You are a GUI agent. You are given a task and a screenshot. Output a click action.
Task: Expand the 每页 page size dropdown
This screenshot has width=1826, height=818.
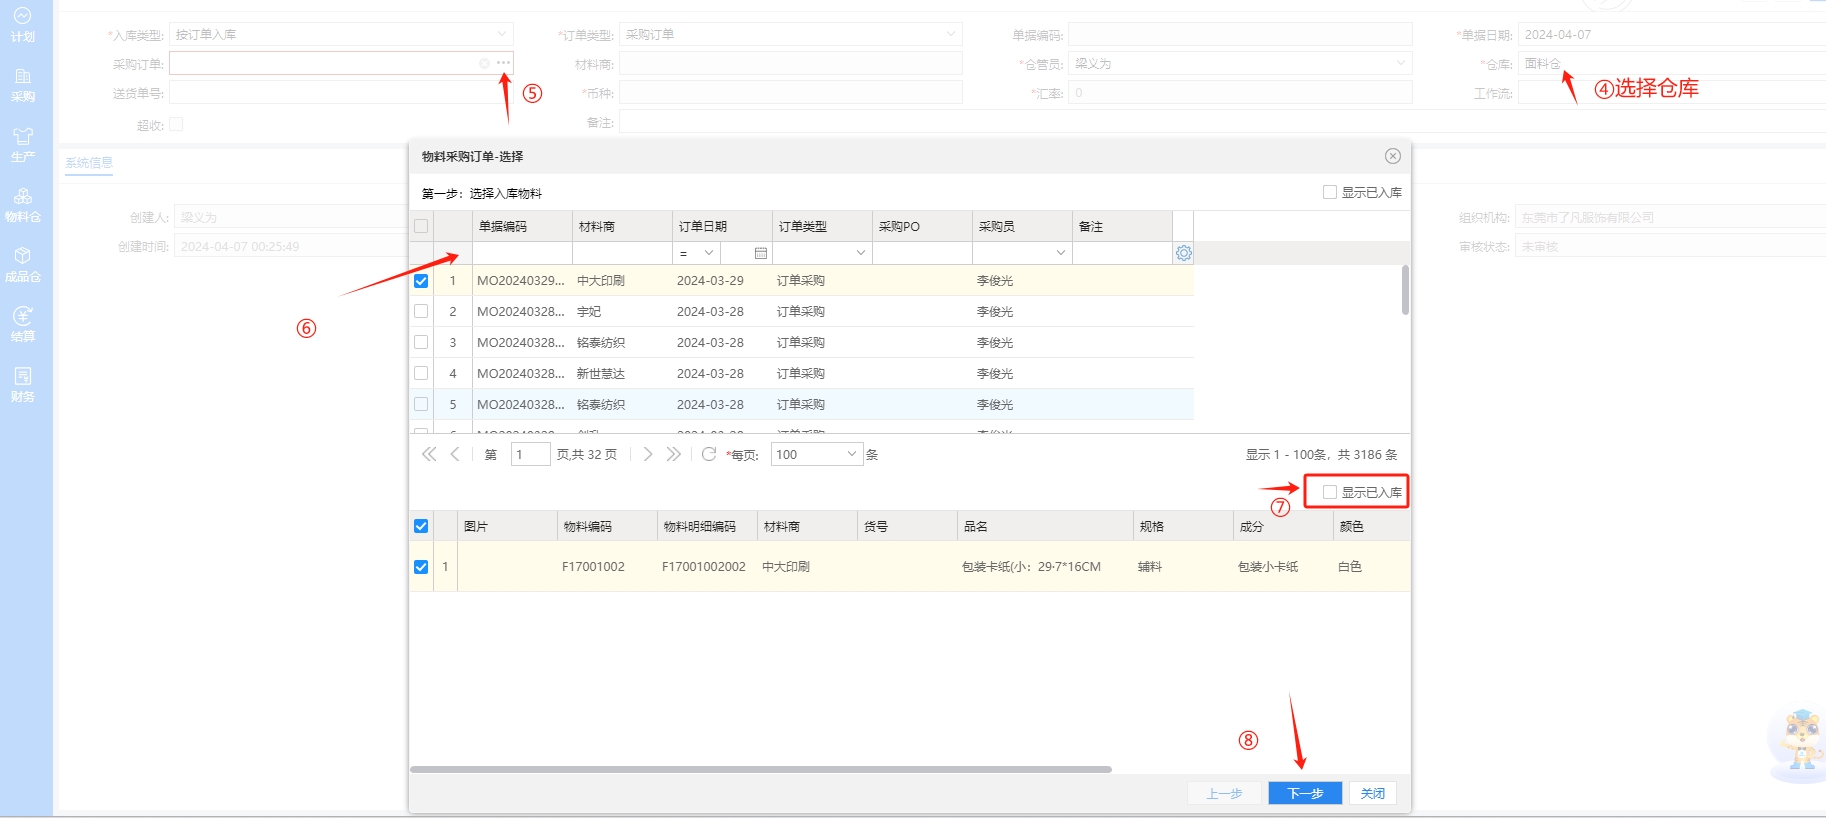coord(851,454)
